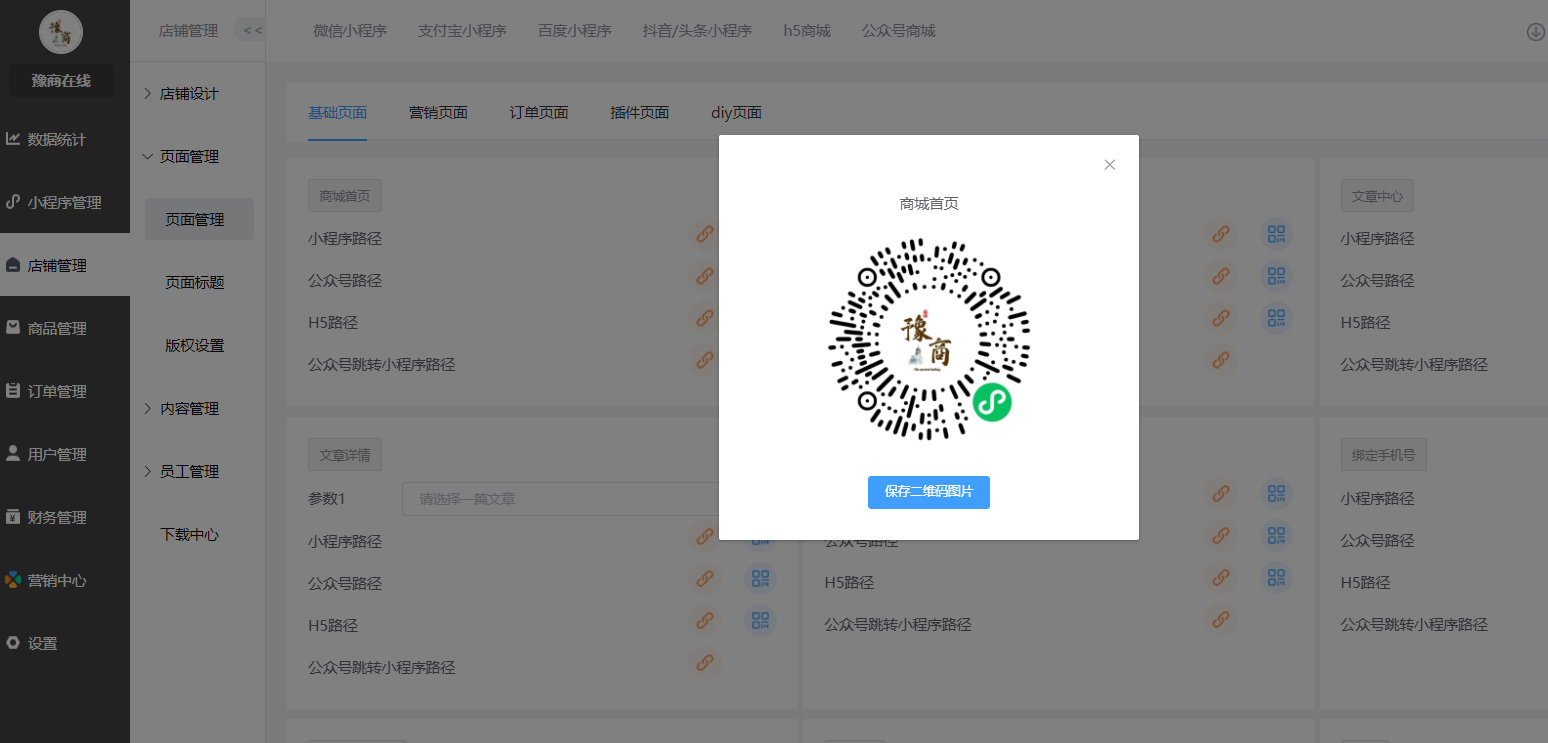Switch to the 公众号商城 platform tab

pyautogui.click(x=899, y=31)
